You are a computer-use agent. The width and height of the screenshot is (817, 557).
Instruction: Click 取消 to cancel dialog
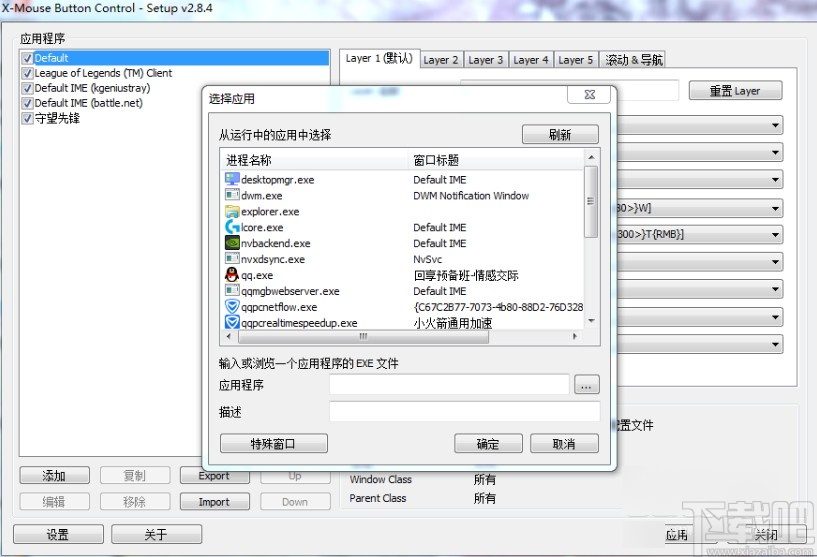point(564,443)
